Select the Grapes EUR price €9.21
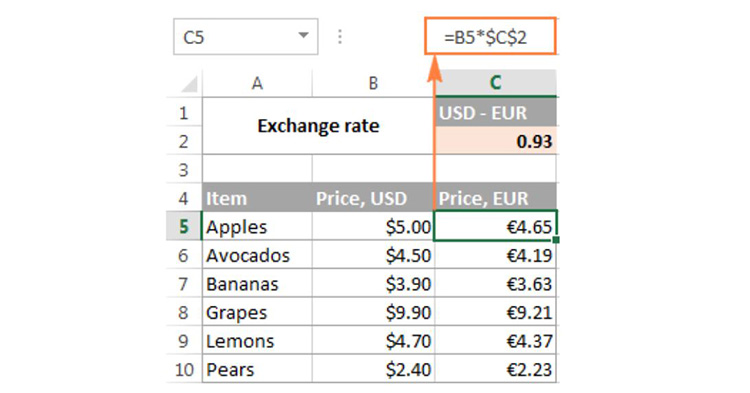The width and height of the screenshot is (750, 393). coord(496,312)
